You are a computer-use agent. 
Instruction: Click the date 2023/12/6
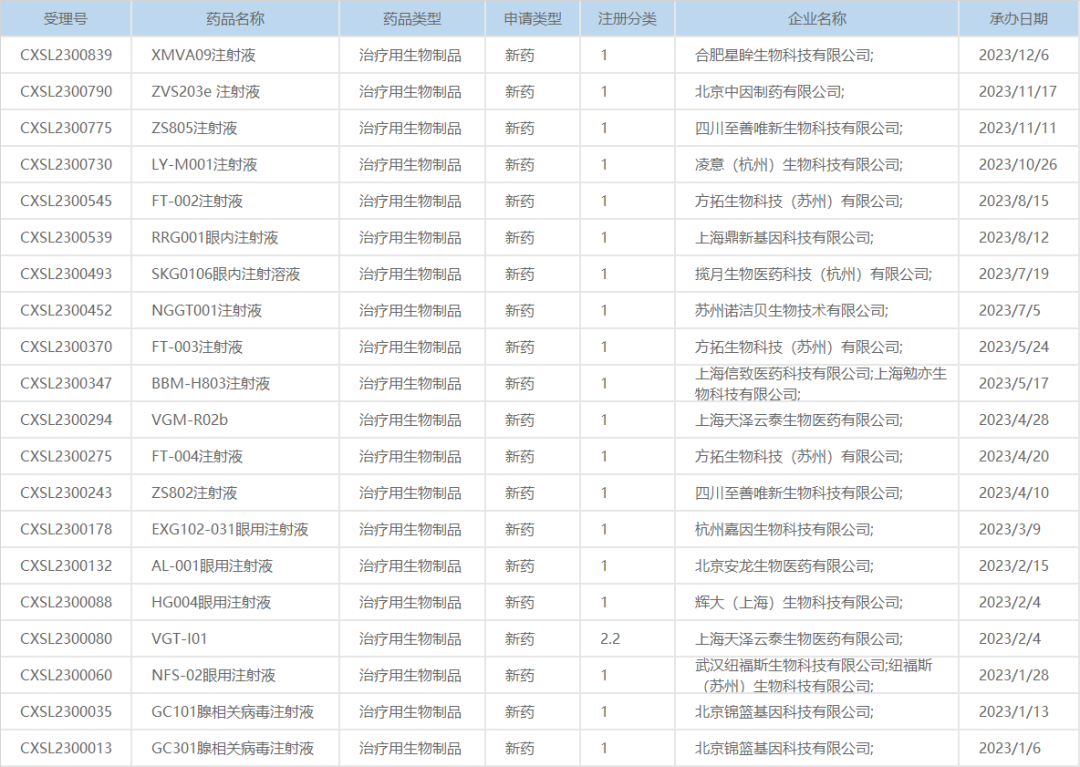[x=1013, y=55]
